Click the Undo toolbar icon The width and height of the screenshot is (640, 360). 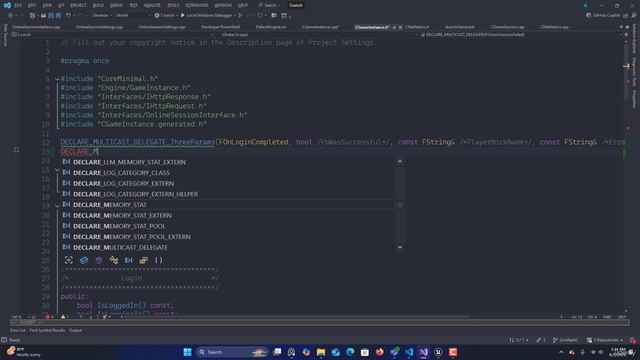click(x=69, y=16)
